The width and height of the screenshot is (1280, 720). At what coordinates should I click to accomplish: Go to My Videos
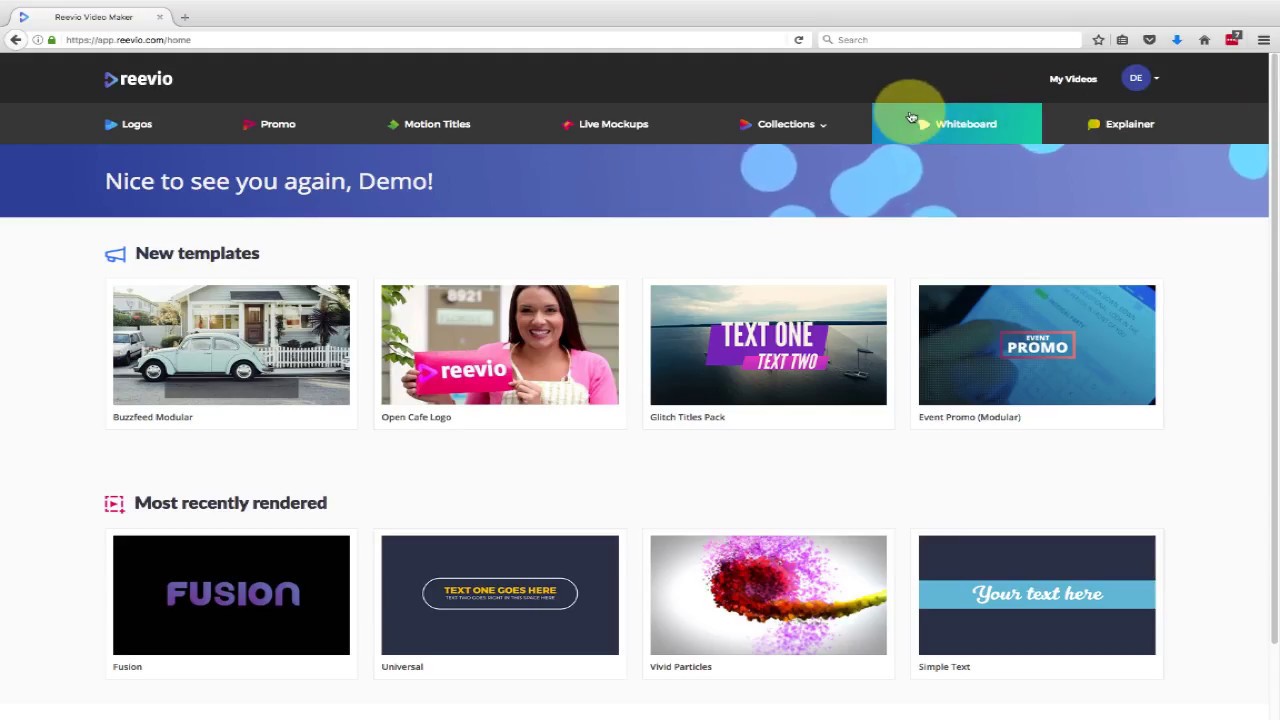(1073, 79)
